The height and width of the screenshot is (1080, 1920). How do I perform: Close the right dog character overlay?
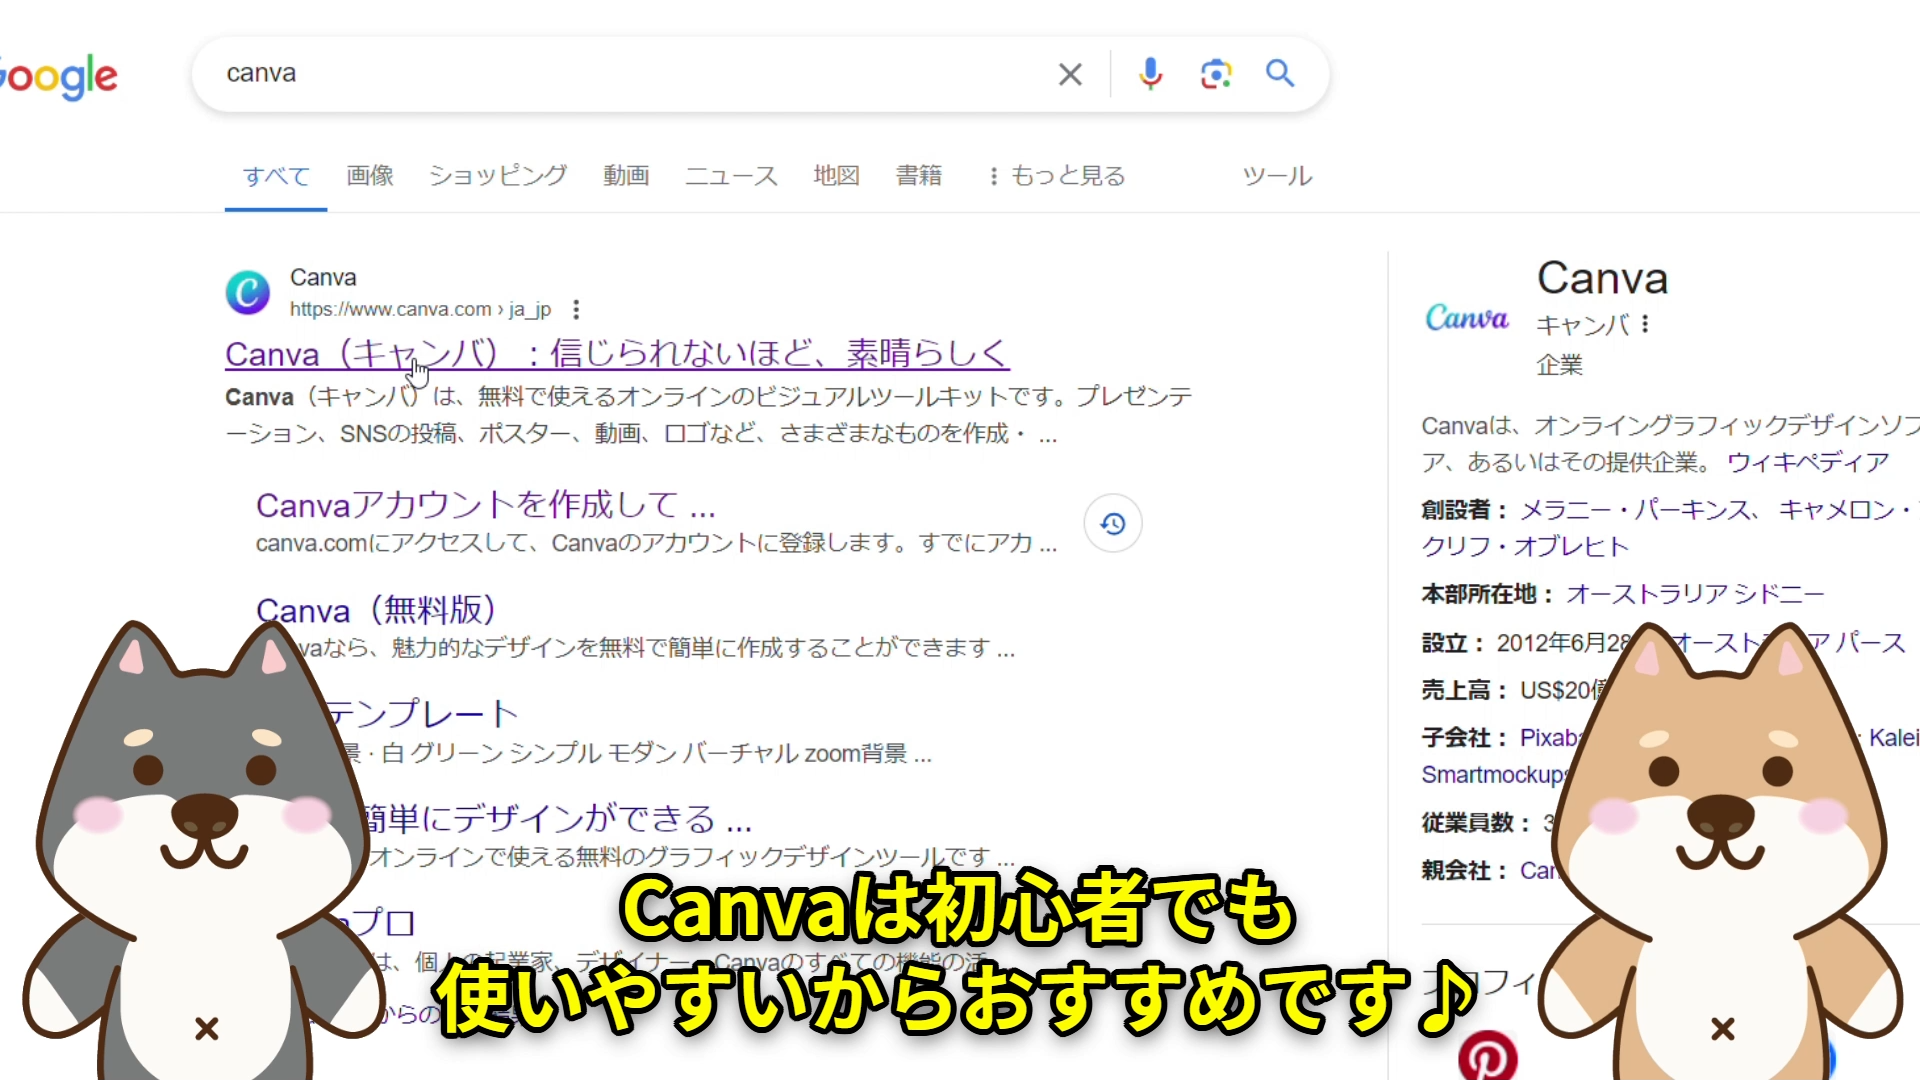click(1724, 1027)
